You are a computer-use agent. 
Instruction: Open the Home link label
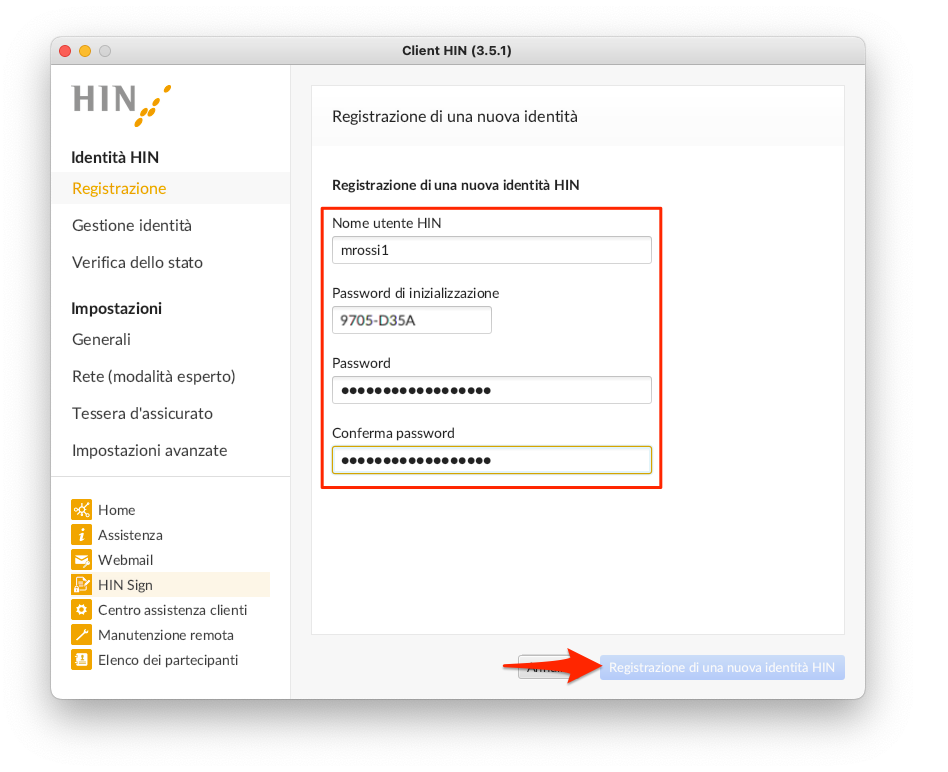117,510
